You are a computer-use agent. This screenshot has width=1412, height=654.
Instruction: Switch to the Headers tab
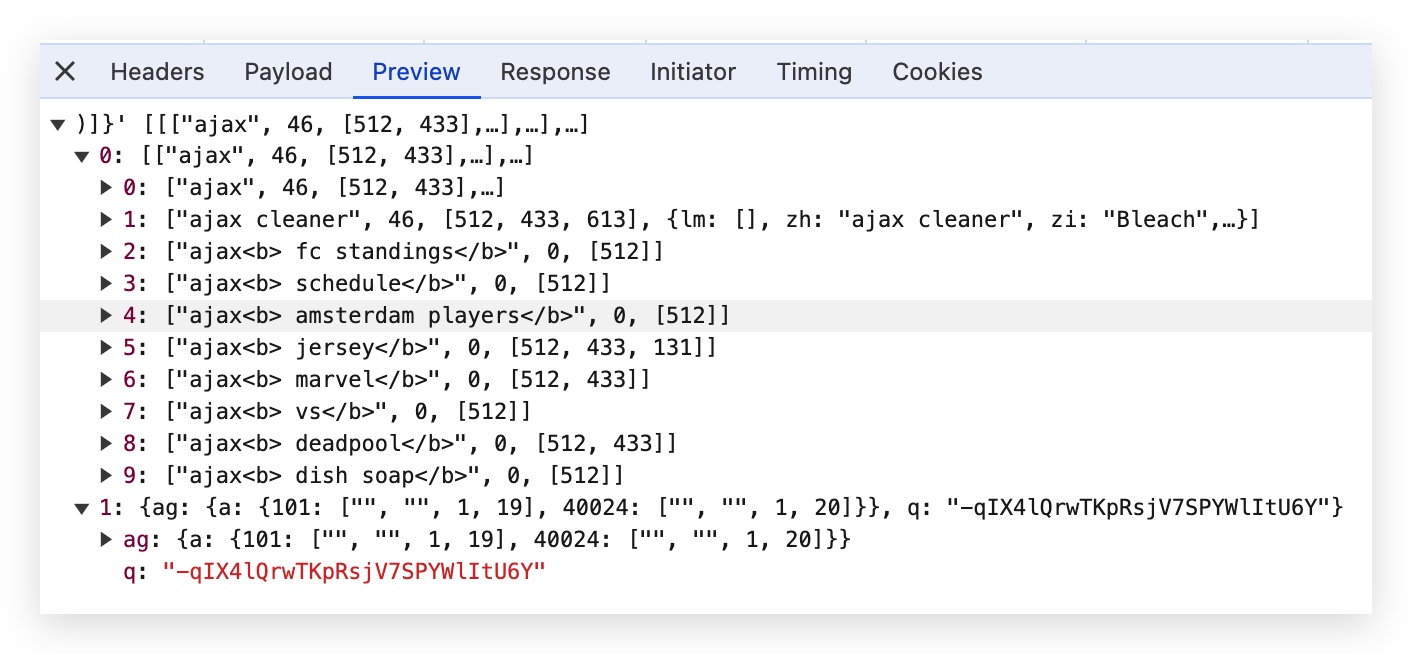tap(157, 72)
